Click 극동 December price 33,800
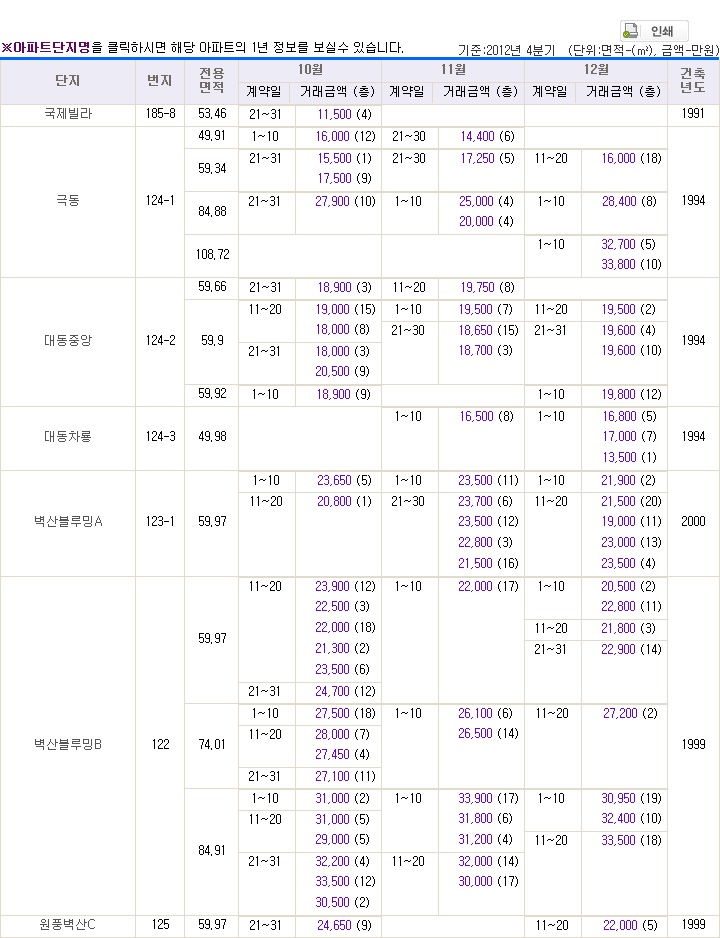 coord(618,264)
